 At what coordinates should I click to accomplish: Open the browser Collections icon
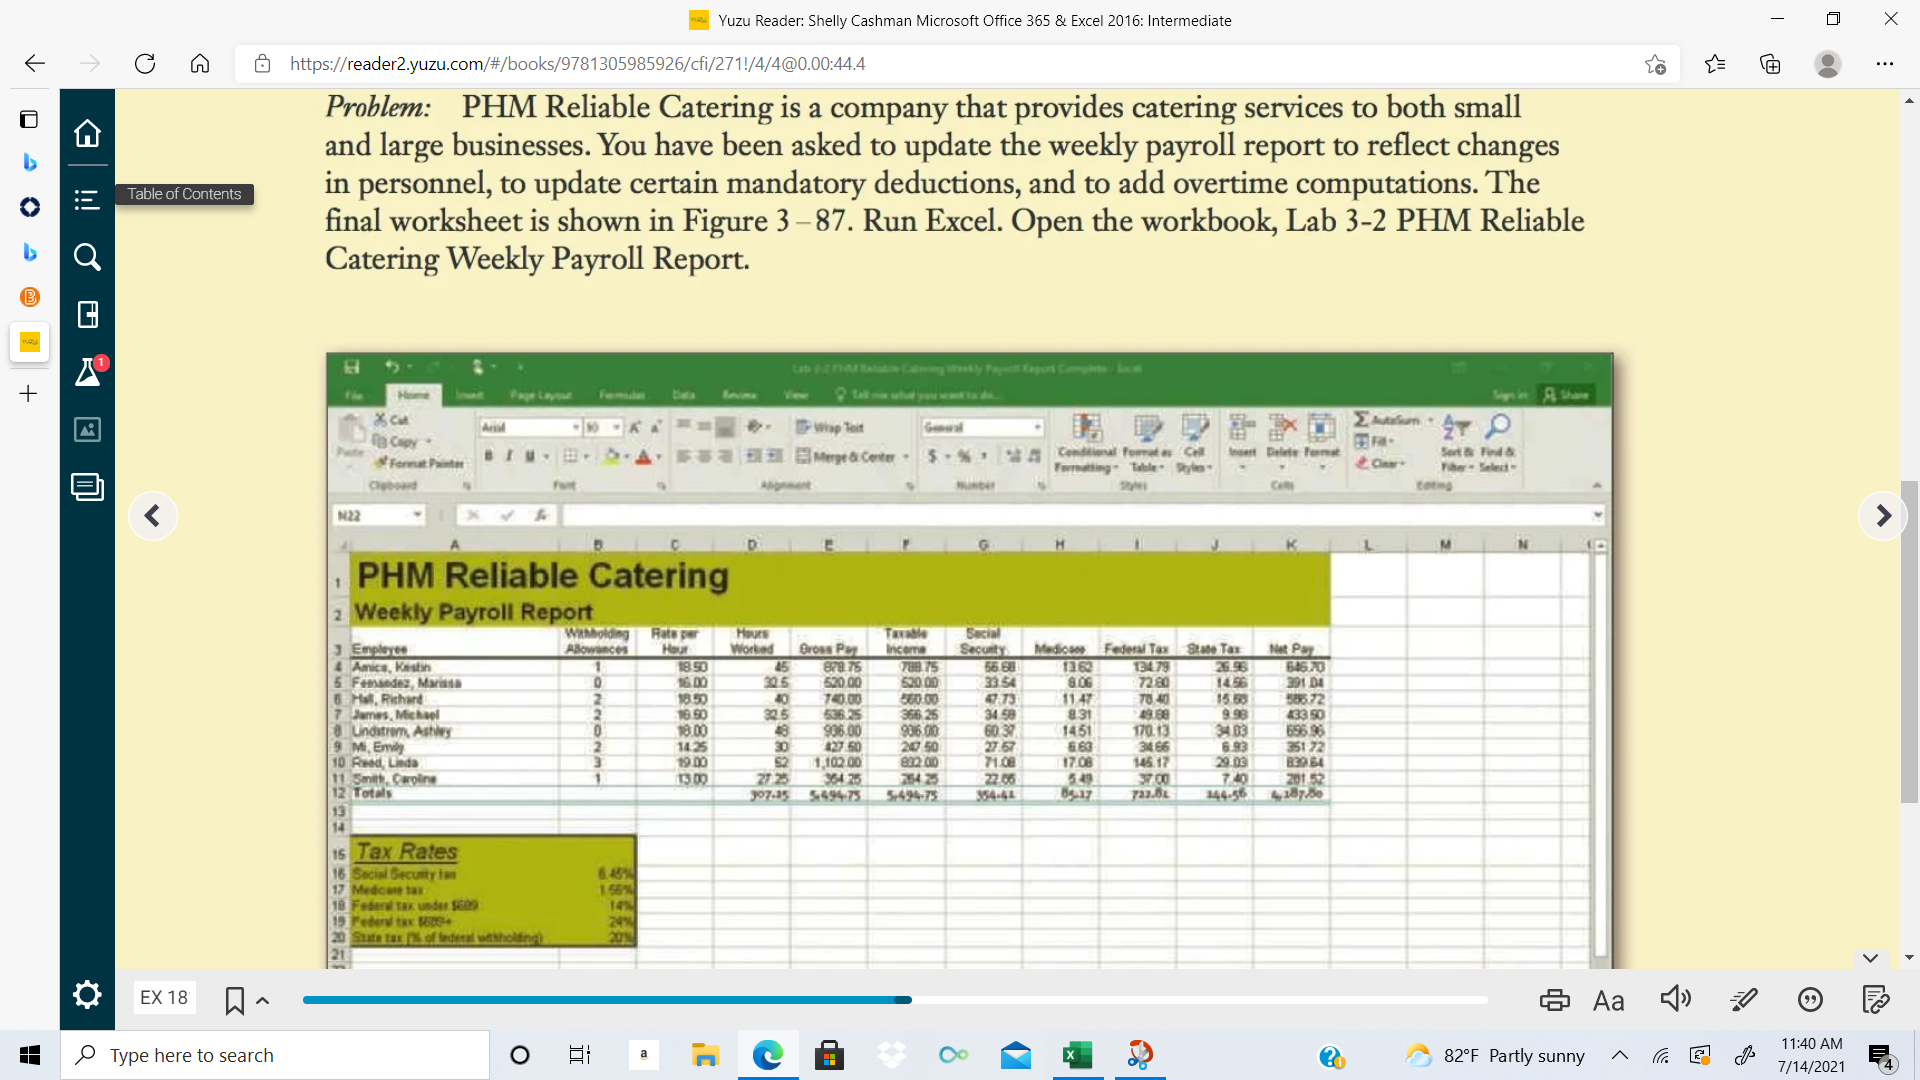point(1770,64)
